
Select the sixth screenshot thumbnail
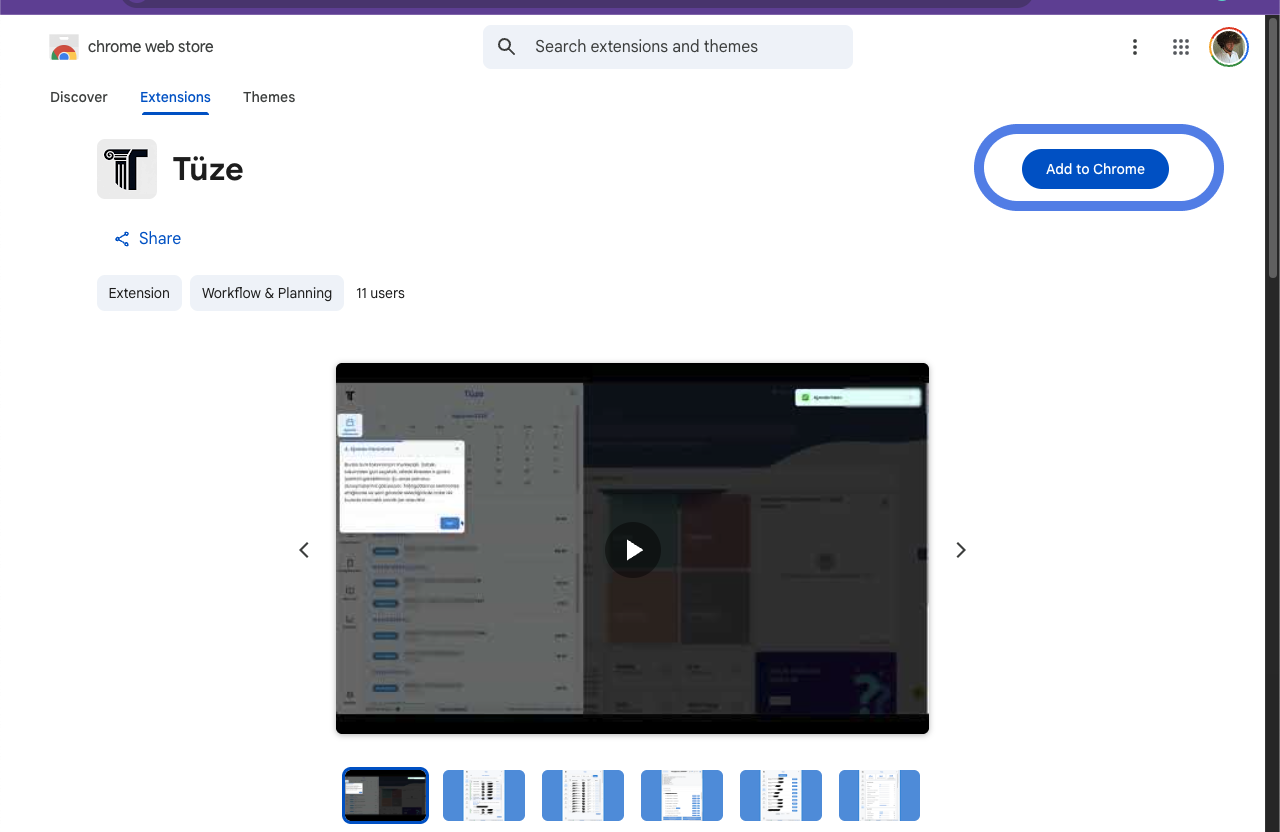click(x=880, y=795)
